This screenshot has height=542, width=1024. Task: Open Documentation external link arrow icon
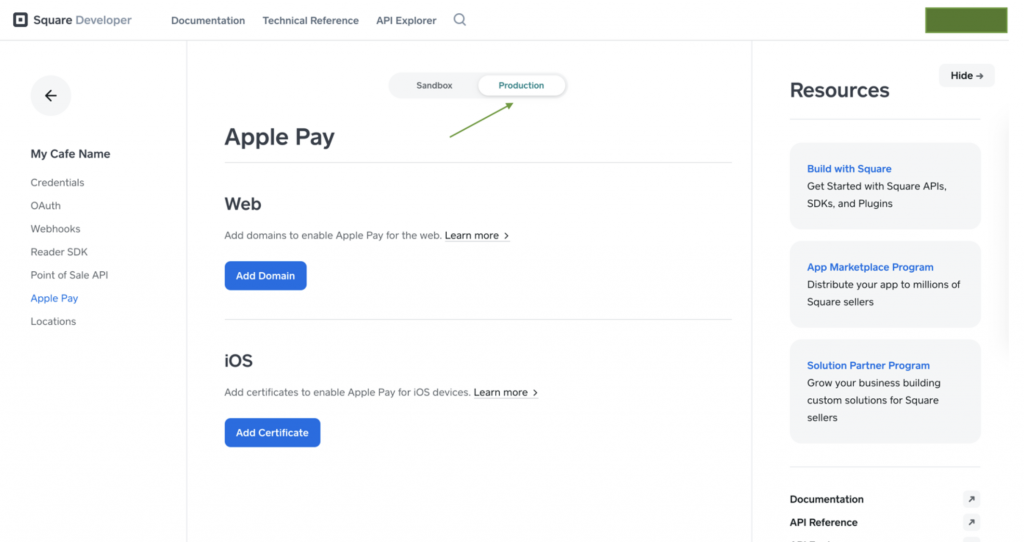pyautogui.click(x=971, y=499)
